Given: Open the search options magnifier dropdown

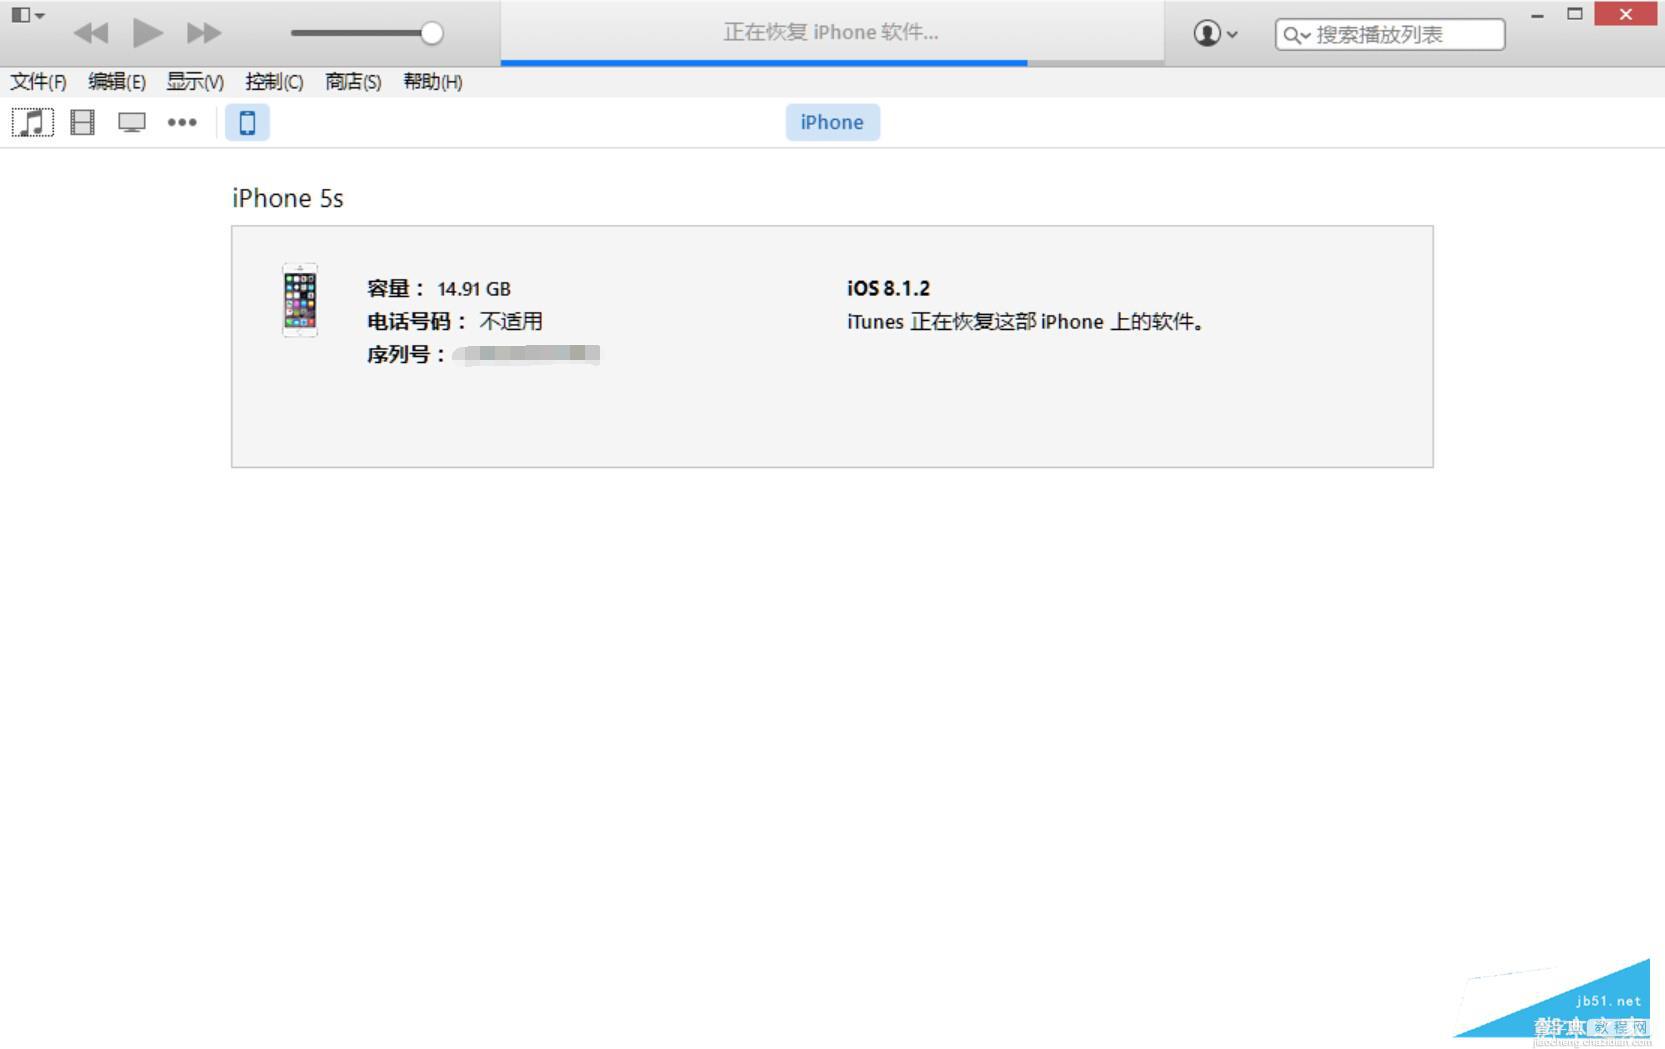Looking at the screenshot, I should pos(1297,36).
